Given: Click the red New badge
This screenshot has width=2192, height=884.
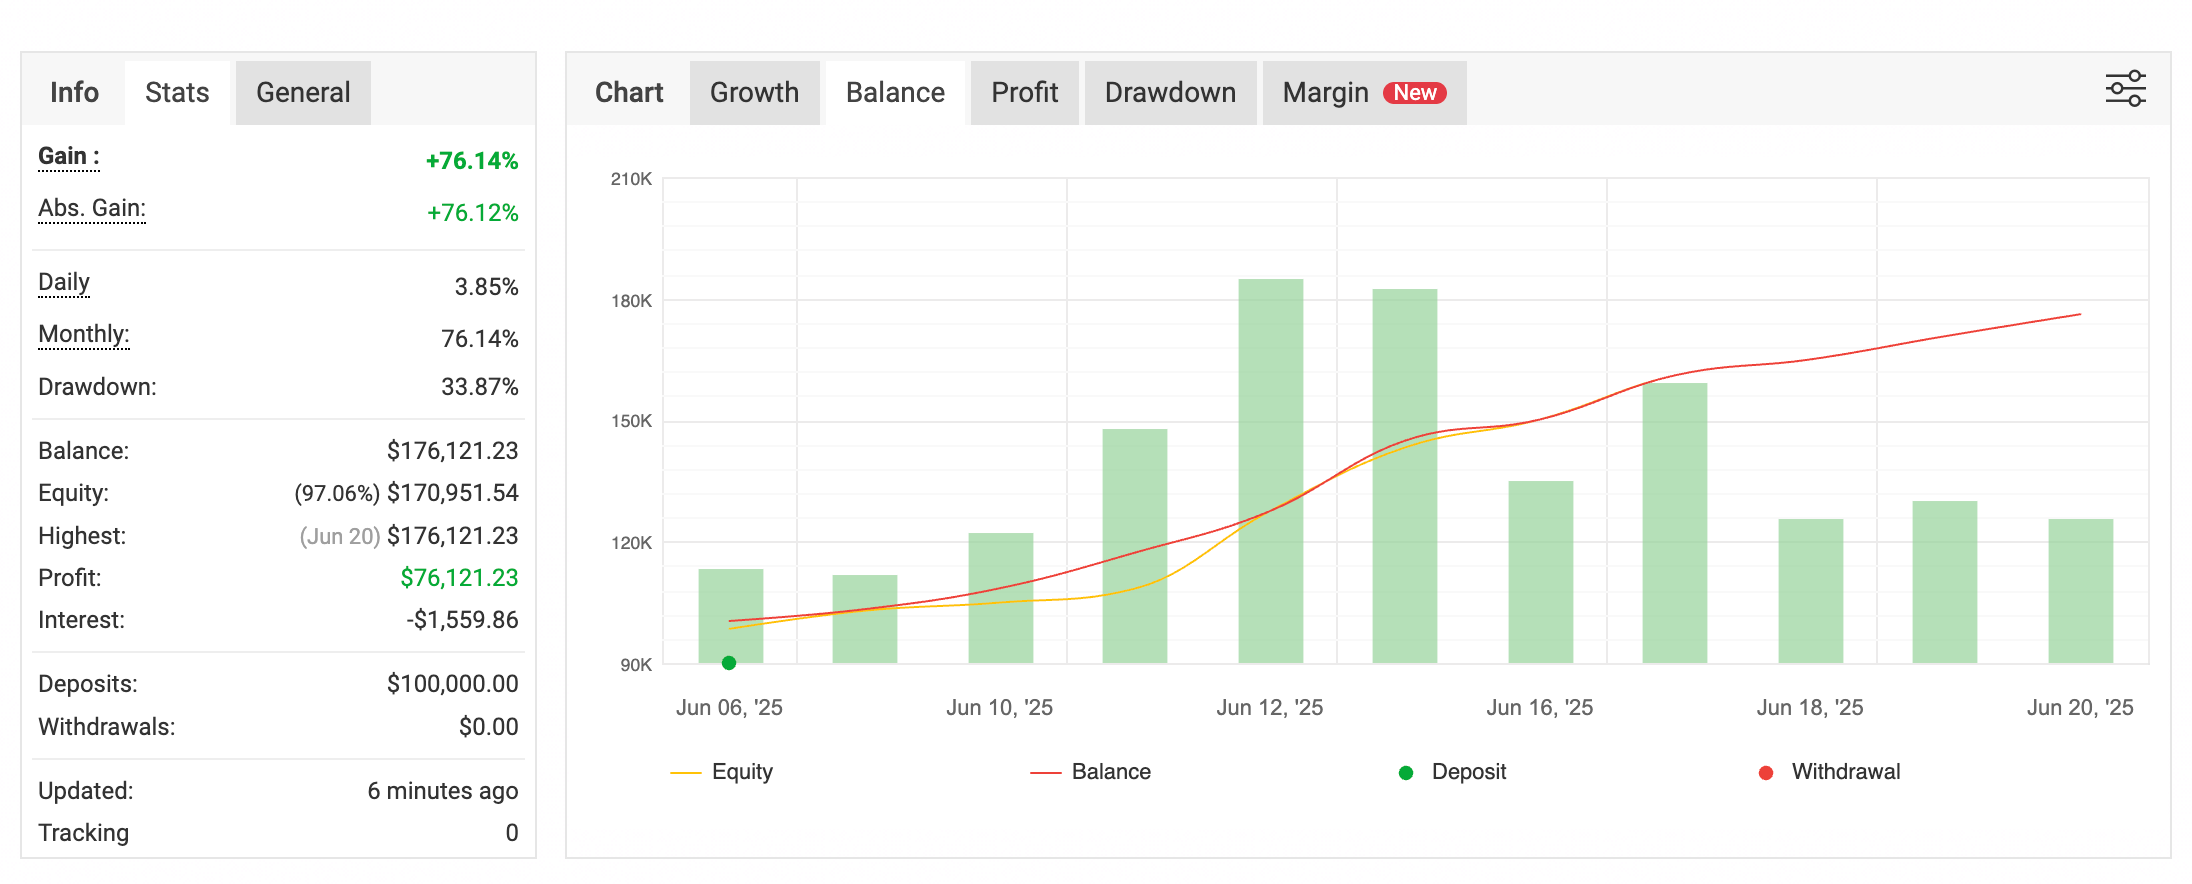Looking at the screenshot, I should click(1414, 93).
